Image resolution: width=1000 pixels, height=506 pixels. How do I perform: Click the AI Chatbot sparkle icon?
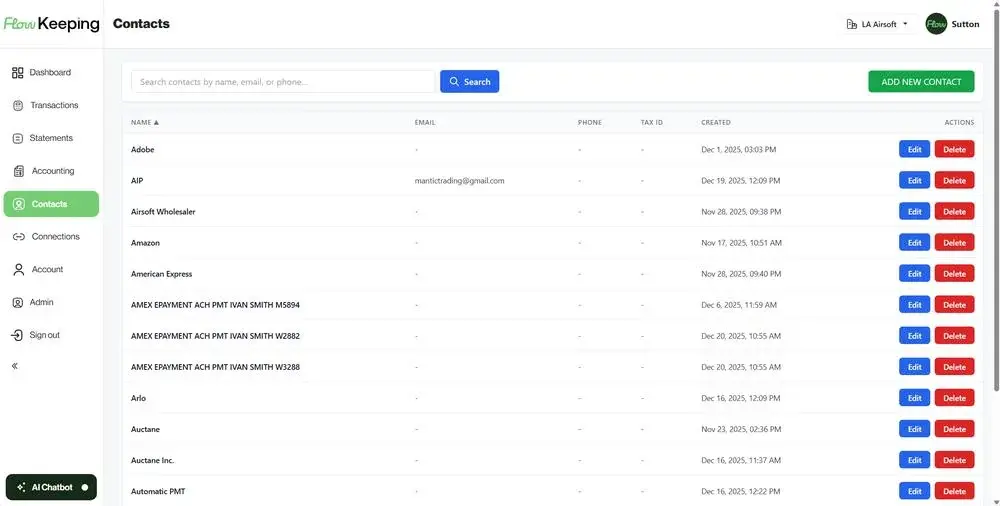tap(22, 487)
